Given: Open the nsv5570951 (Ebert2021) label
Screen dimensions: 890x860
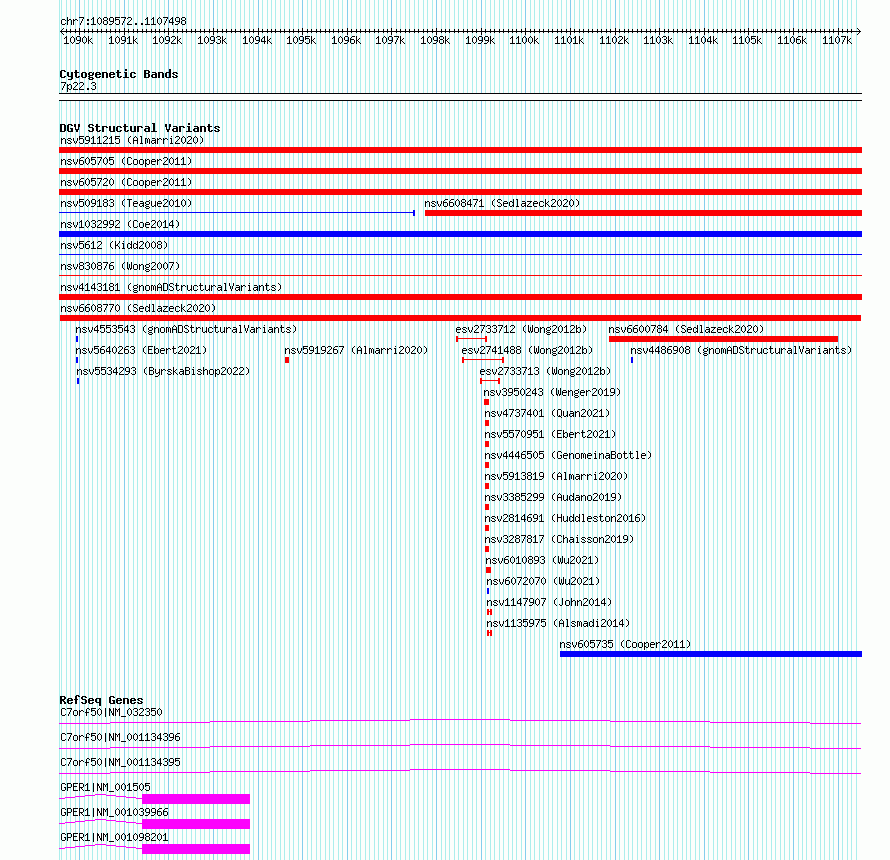Looking at the screenshot, I should (x=550, y=434).
